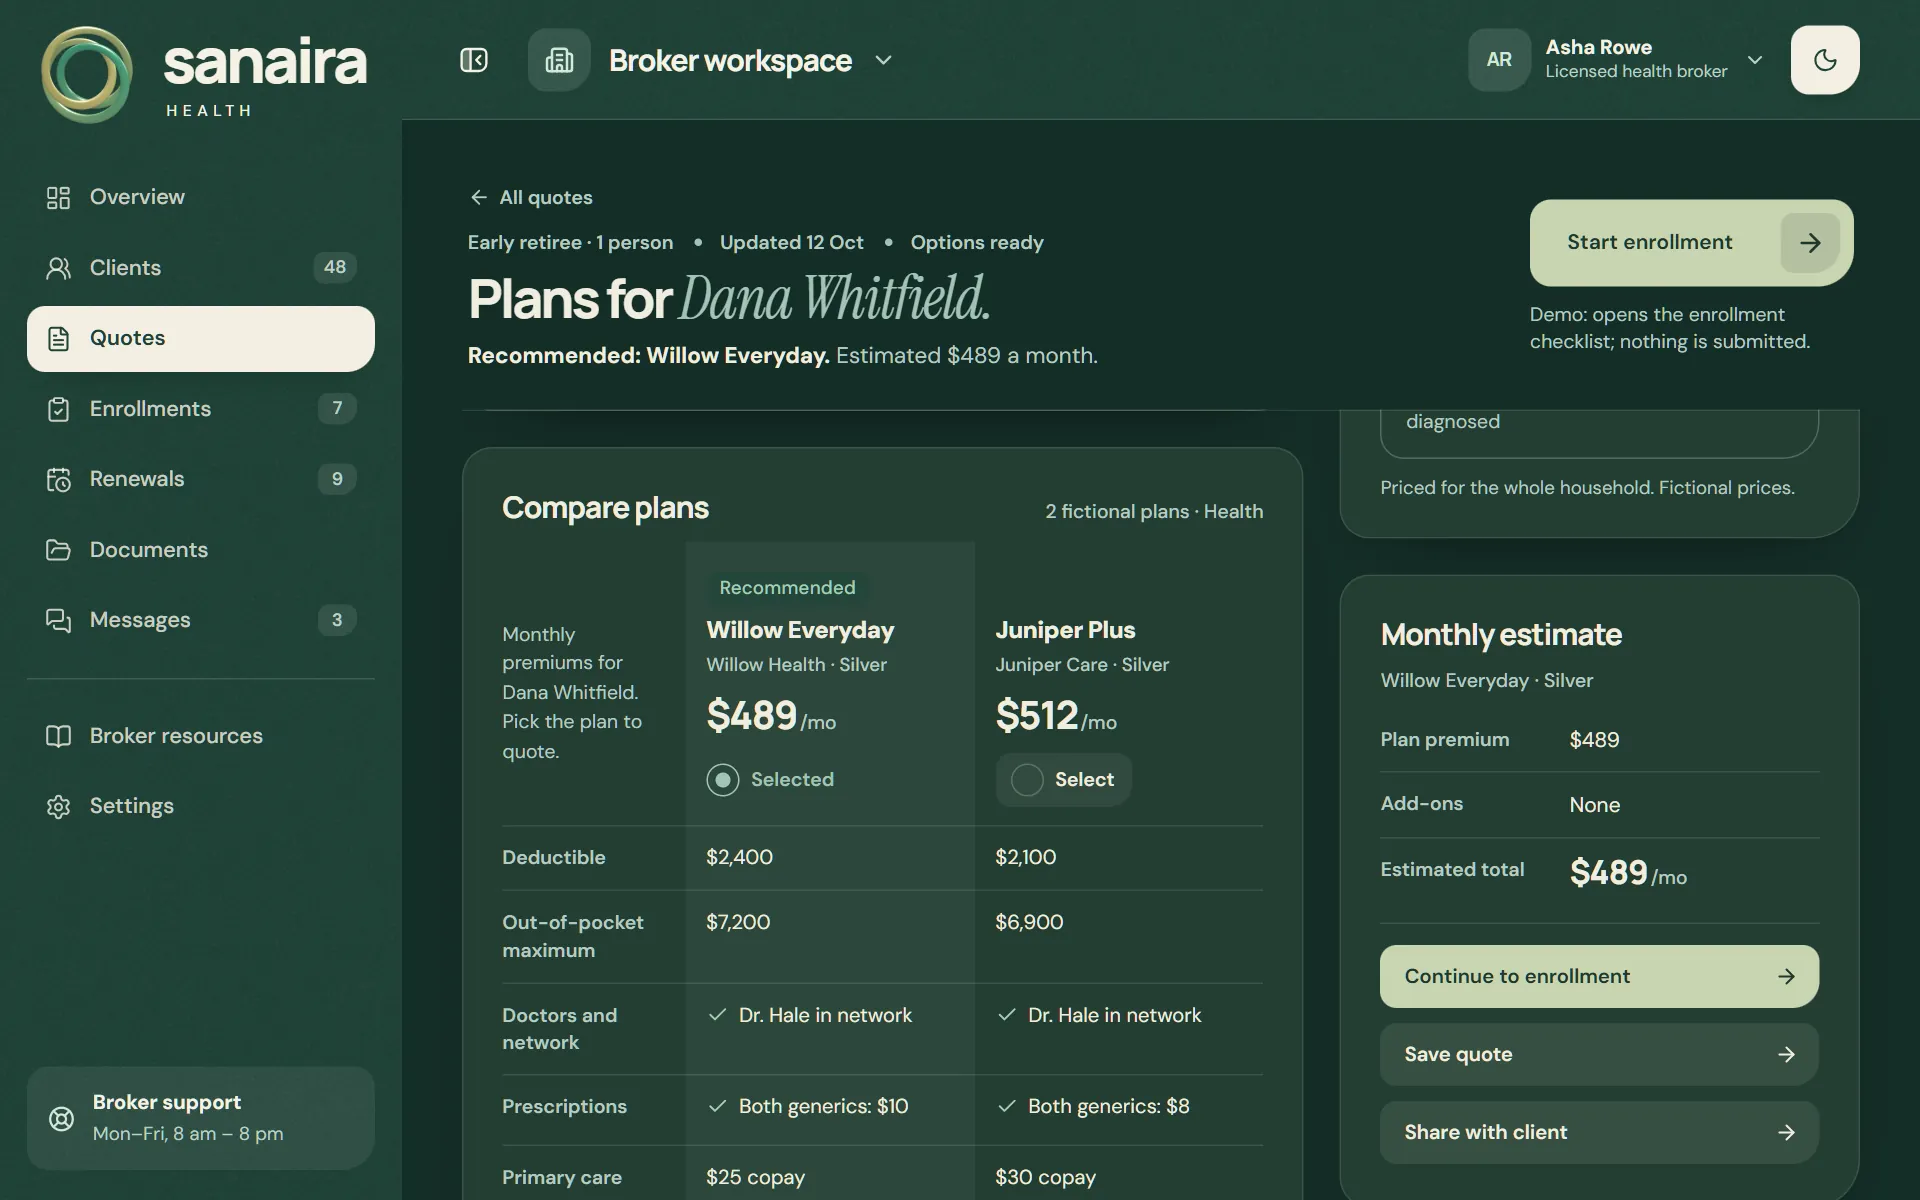1920x1200 pixels.
Task: Collapse the sidebar panel icon
Action: 474,60
